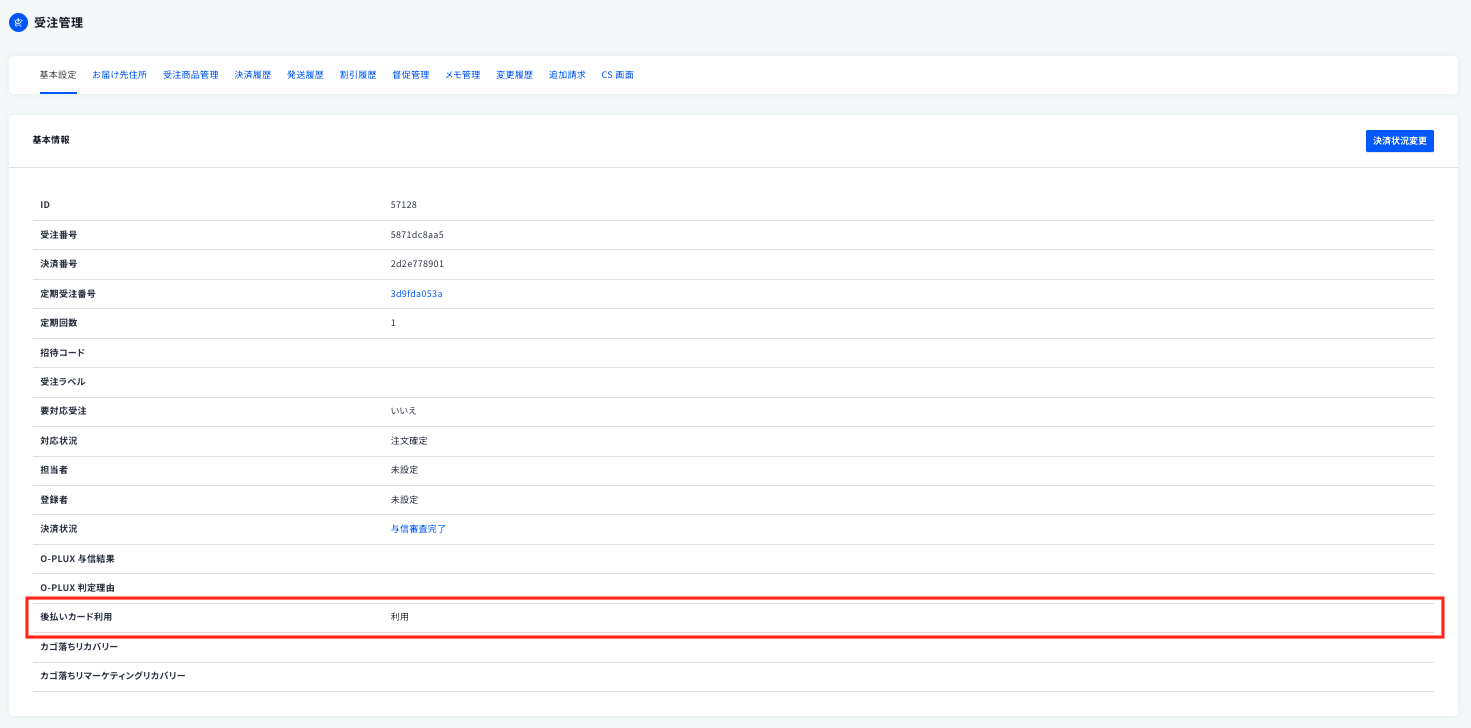View the 決済履歴 tab
1471x728 pixels.
pos(253,75)
